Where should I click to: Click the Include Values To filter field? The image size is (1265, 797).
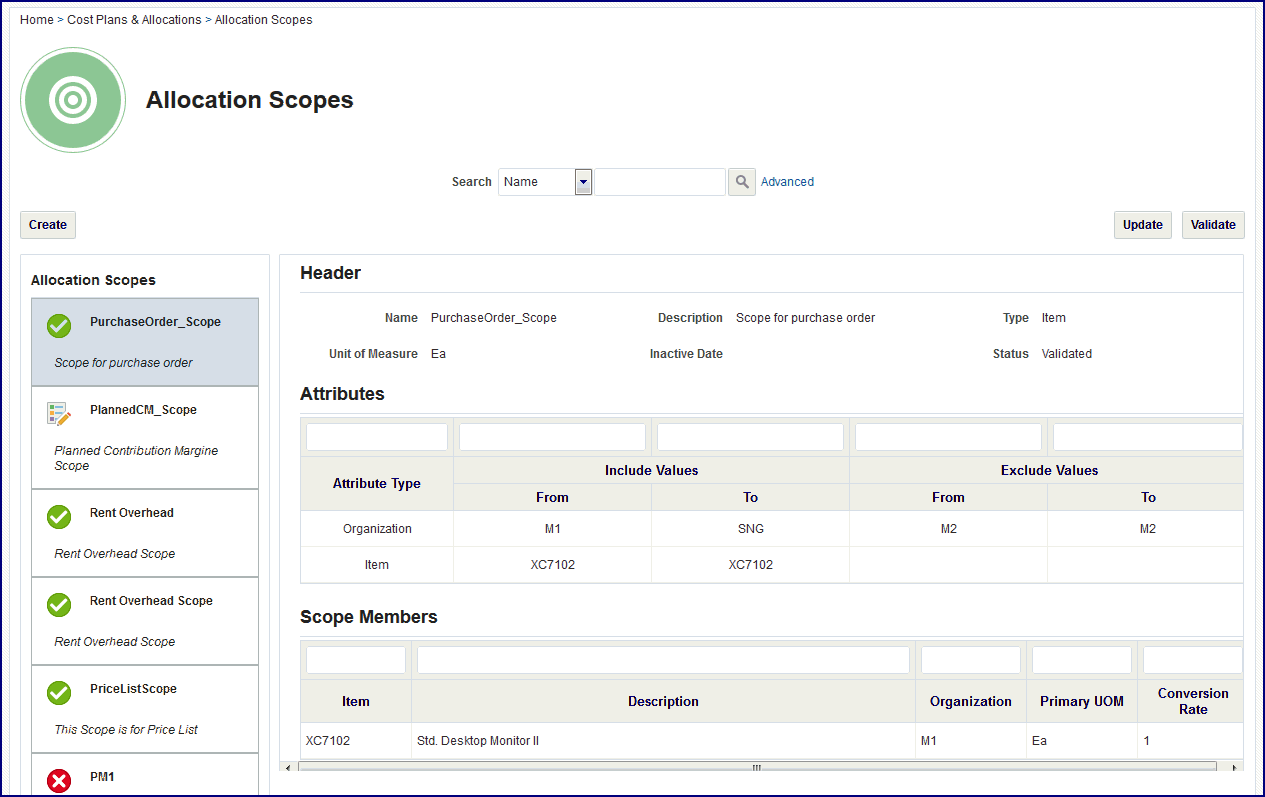(x=750, y=437)
